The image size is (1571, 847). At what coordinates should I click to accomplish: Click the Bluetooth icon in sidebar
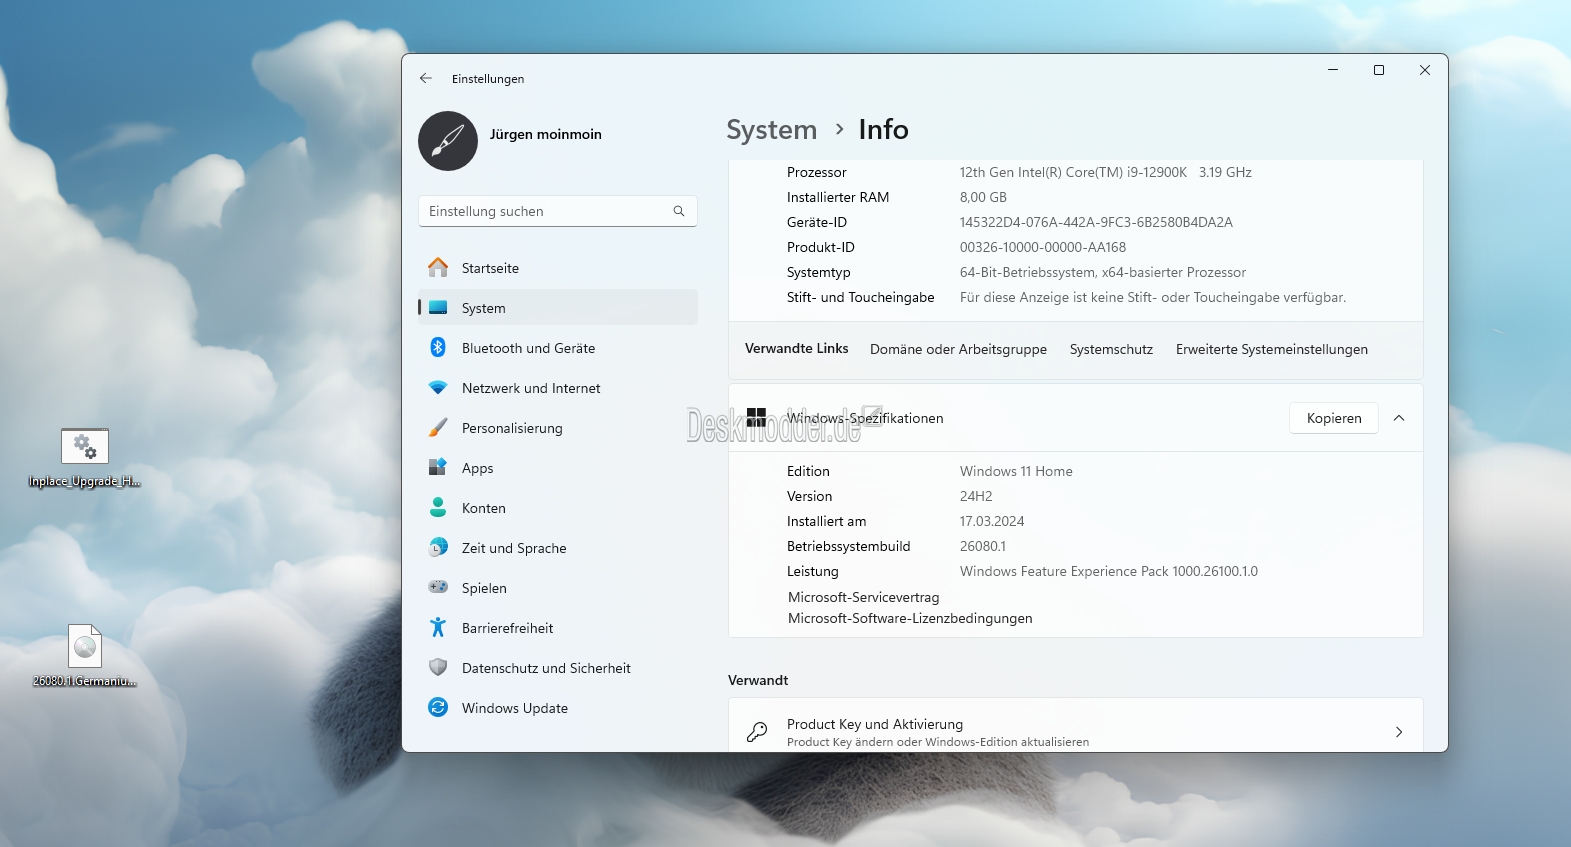click(438, 348)
